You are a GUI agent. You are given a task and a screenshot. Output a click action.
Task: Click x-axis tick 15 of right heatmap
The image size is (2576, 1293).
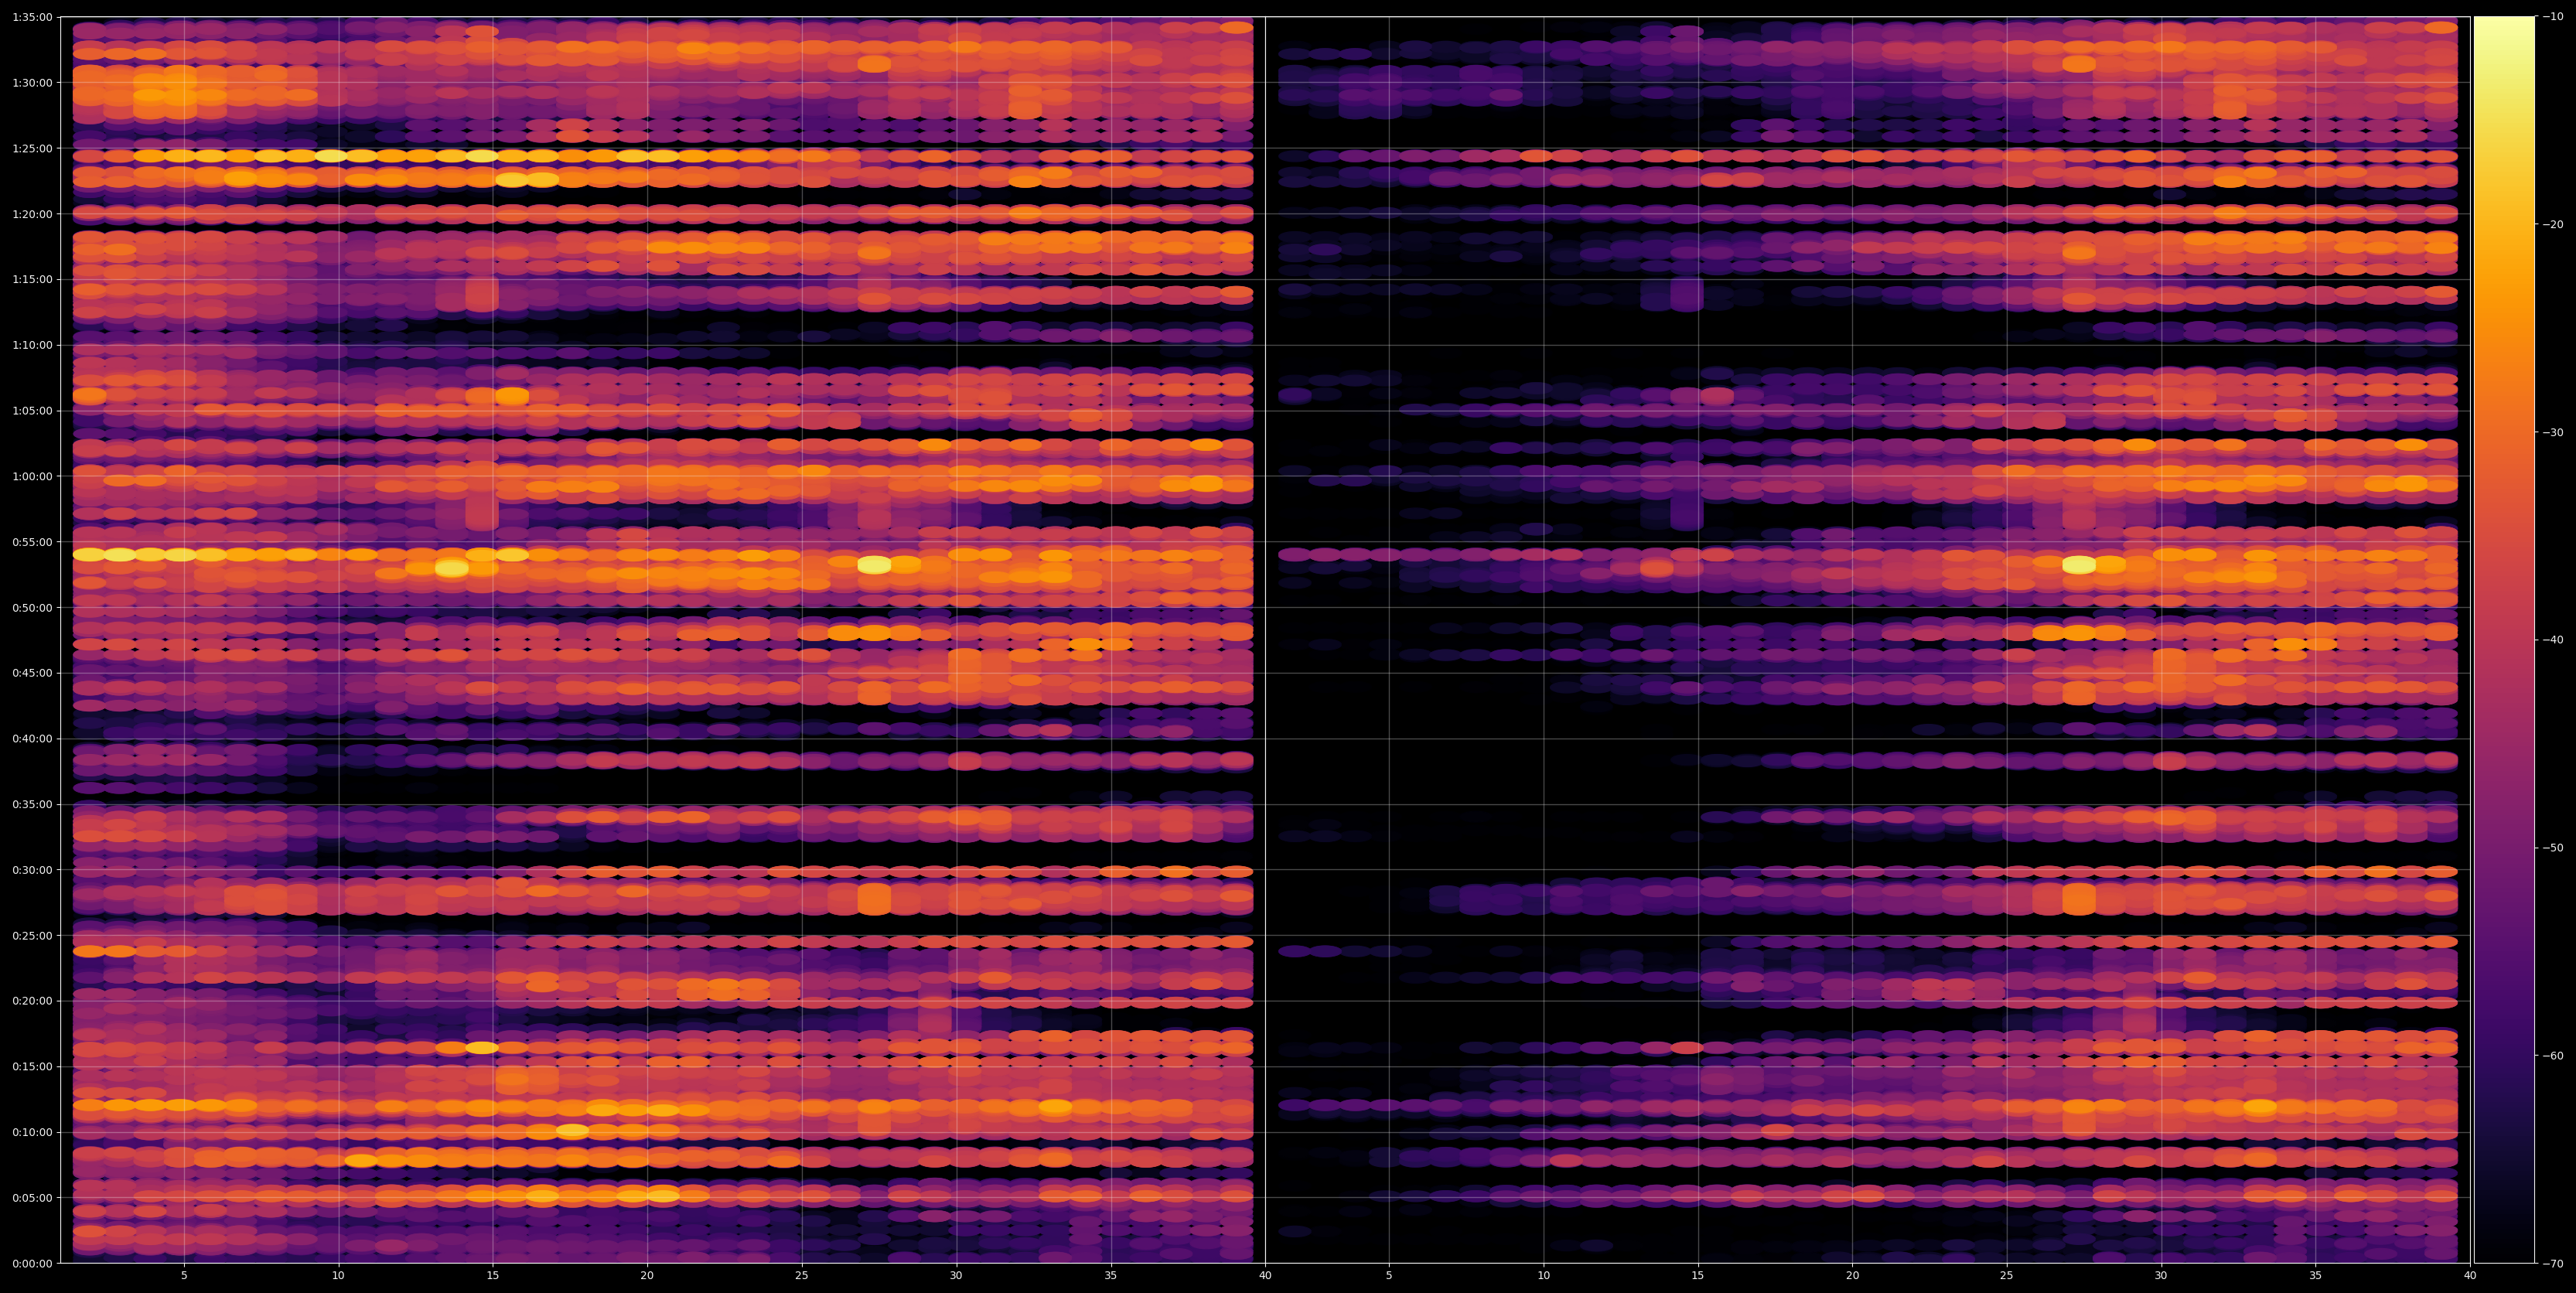(1698, 1275)
